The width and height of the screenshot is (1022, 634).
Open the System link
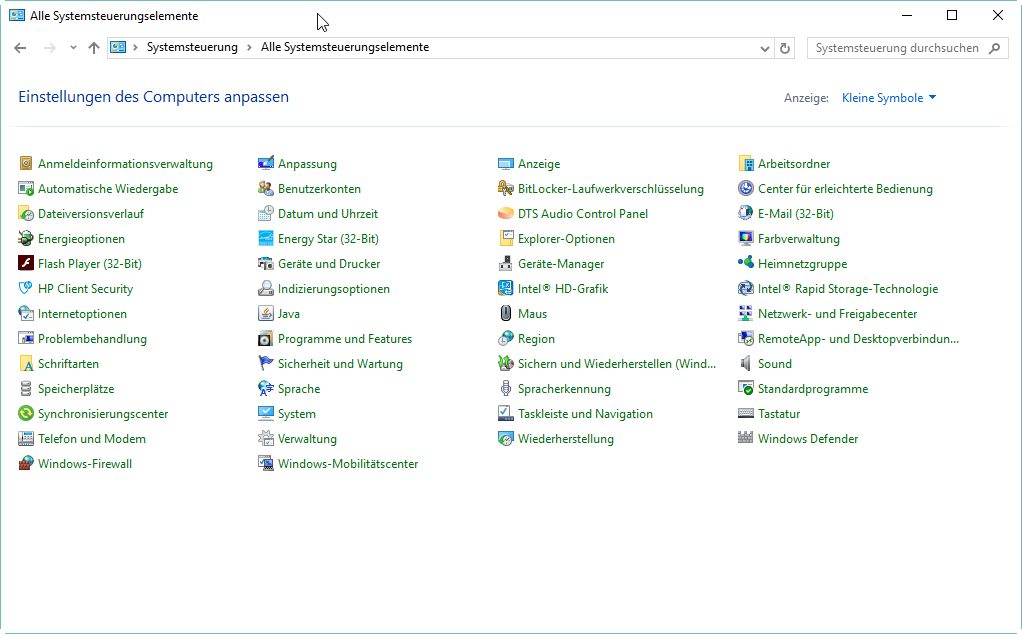[297, 414]
